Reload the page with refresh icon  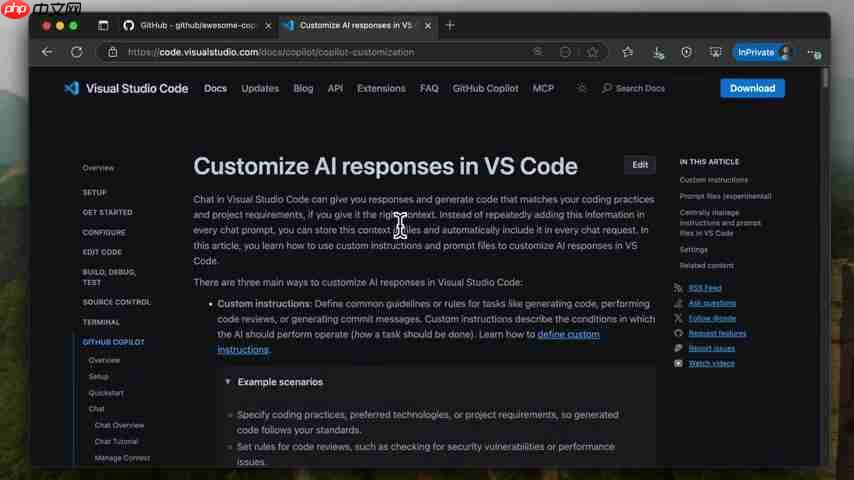tap(76, 52)
